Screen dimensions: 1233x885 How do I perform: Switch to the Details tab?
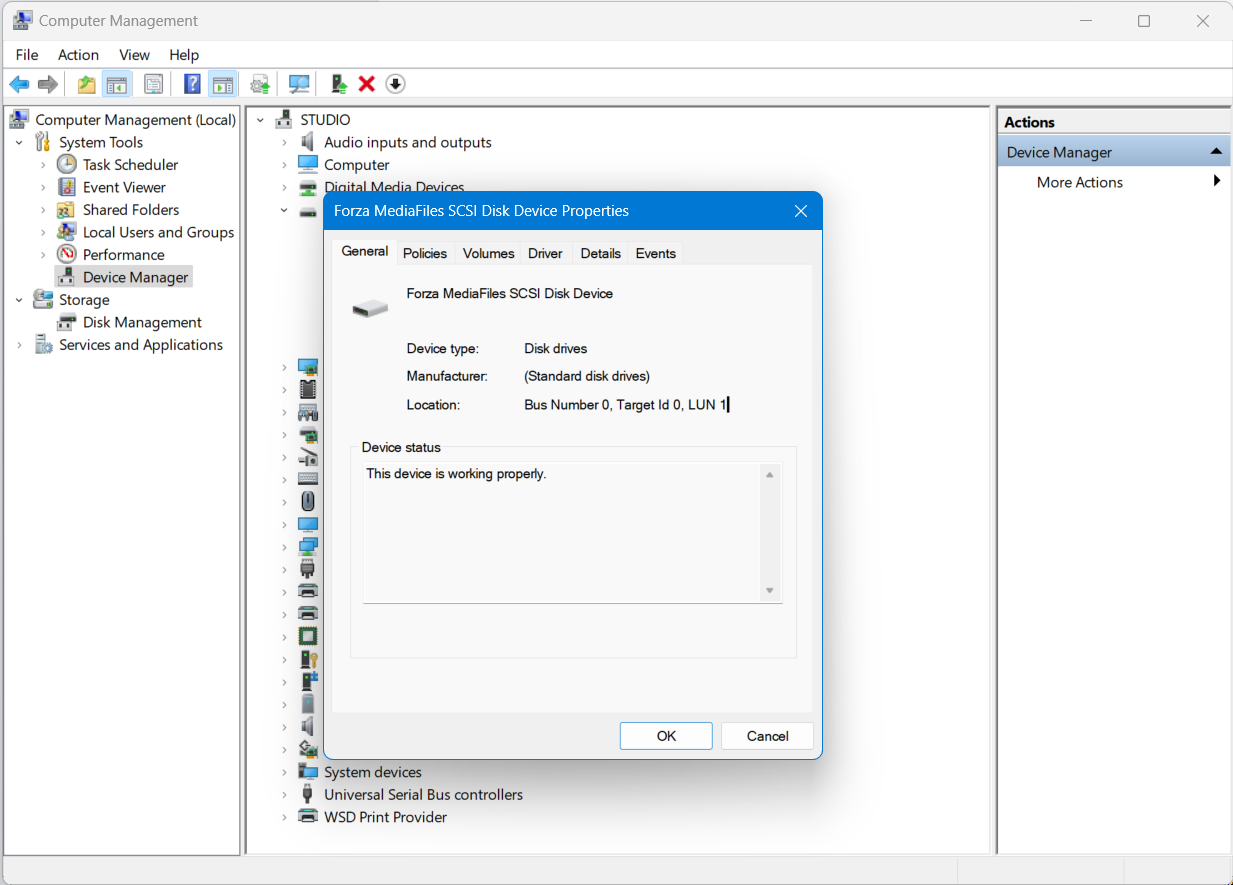click(x=600, y=253)
